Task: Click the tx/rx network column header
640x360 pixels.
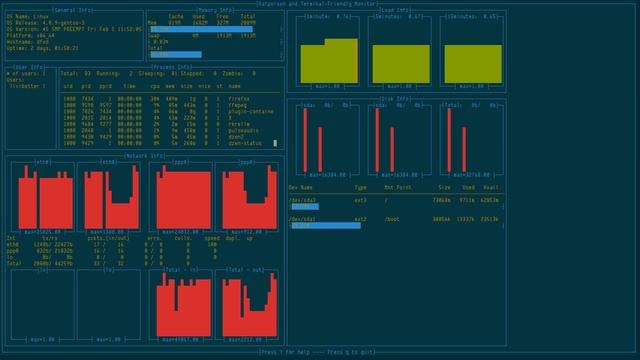Action: tap(50, 238)
